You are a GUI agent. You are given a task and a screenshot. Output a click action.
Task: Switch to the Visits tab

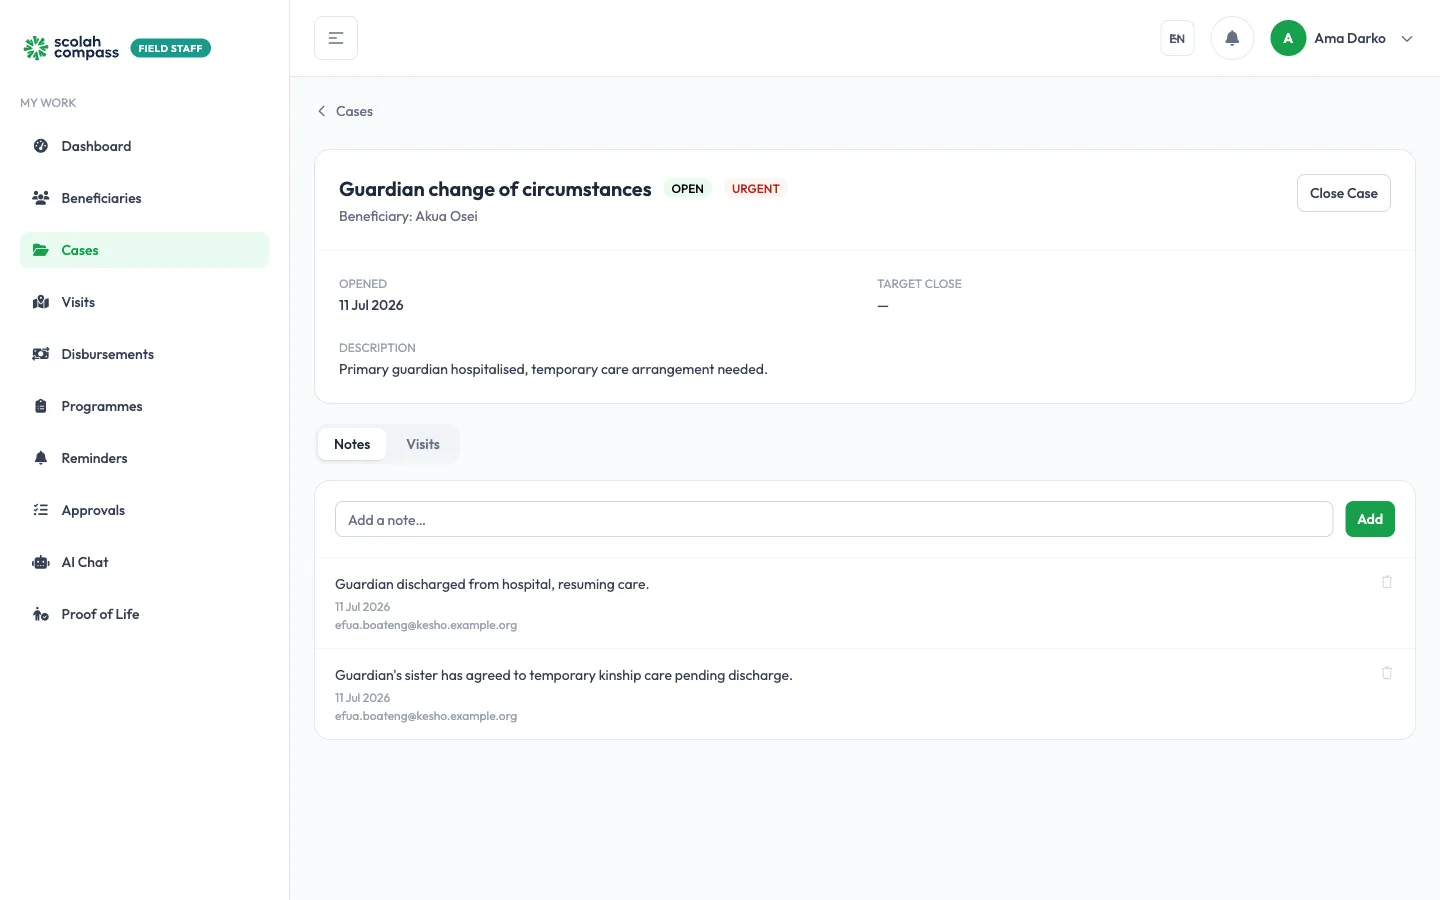tap(423, 444)
